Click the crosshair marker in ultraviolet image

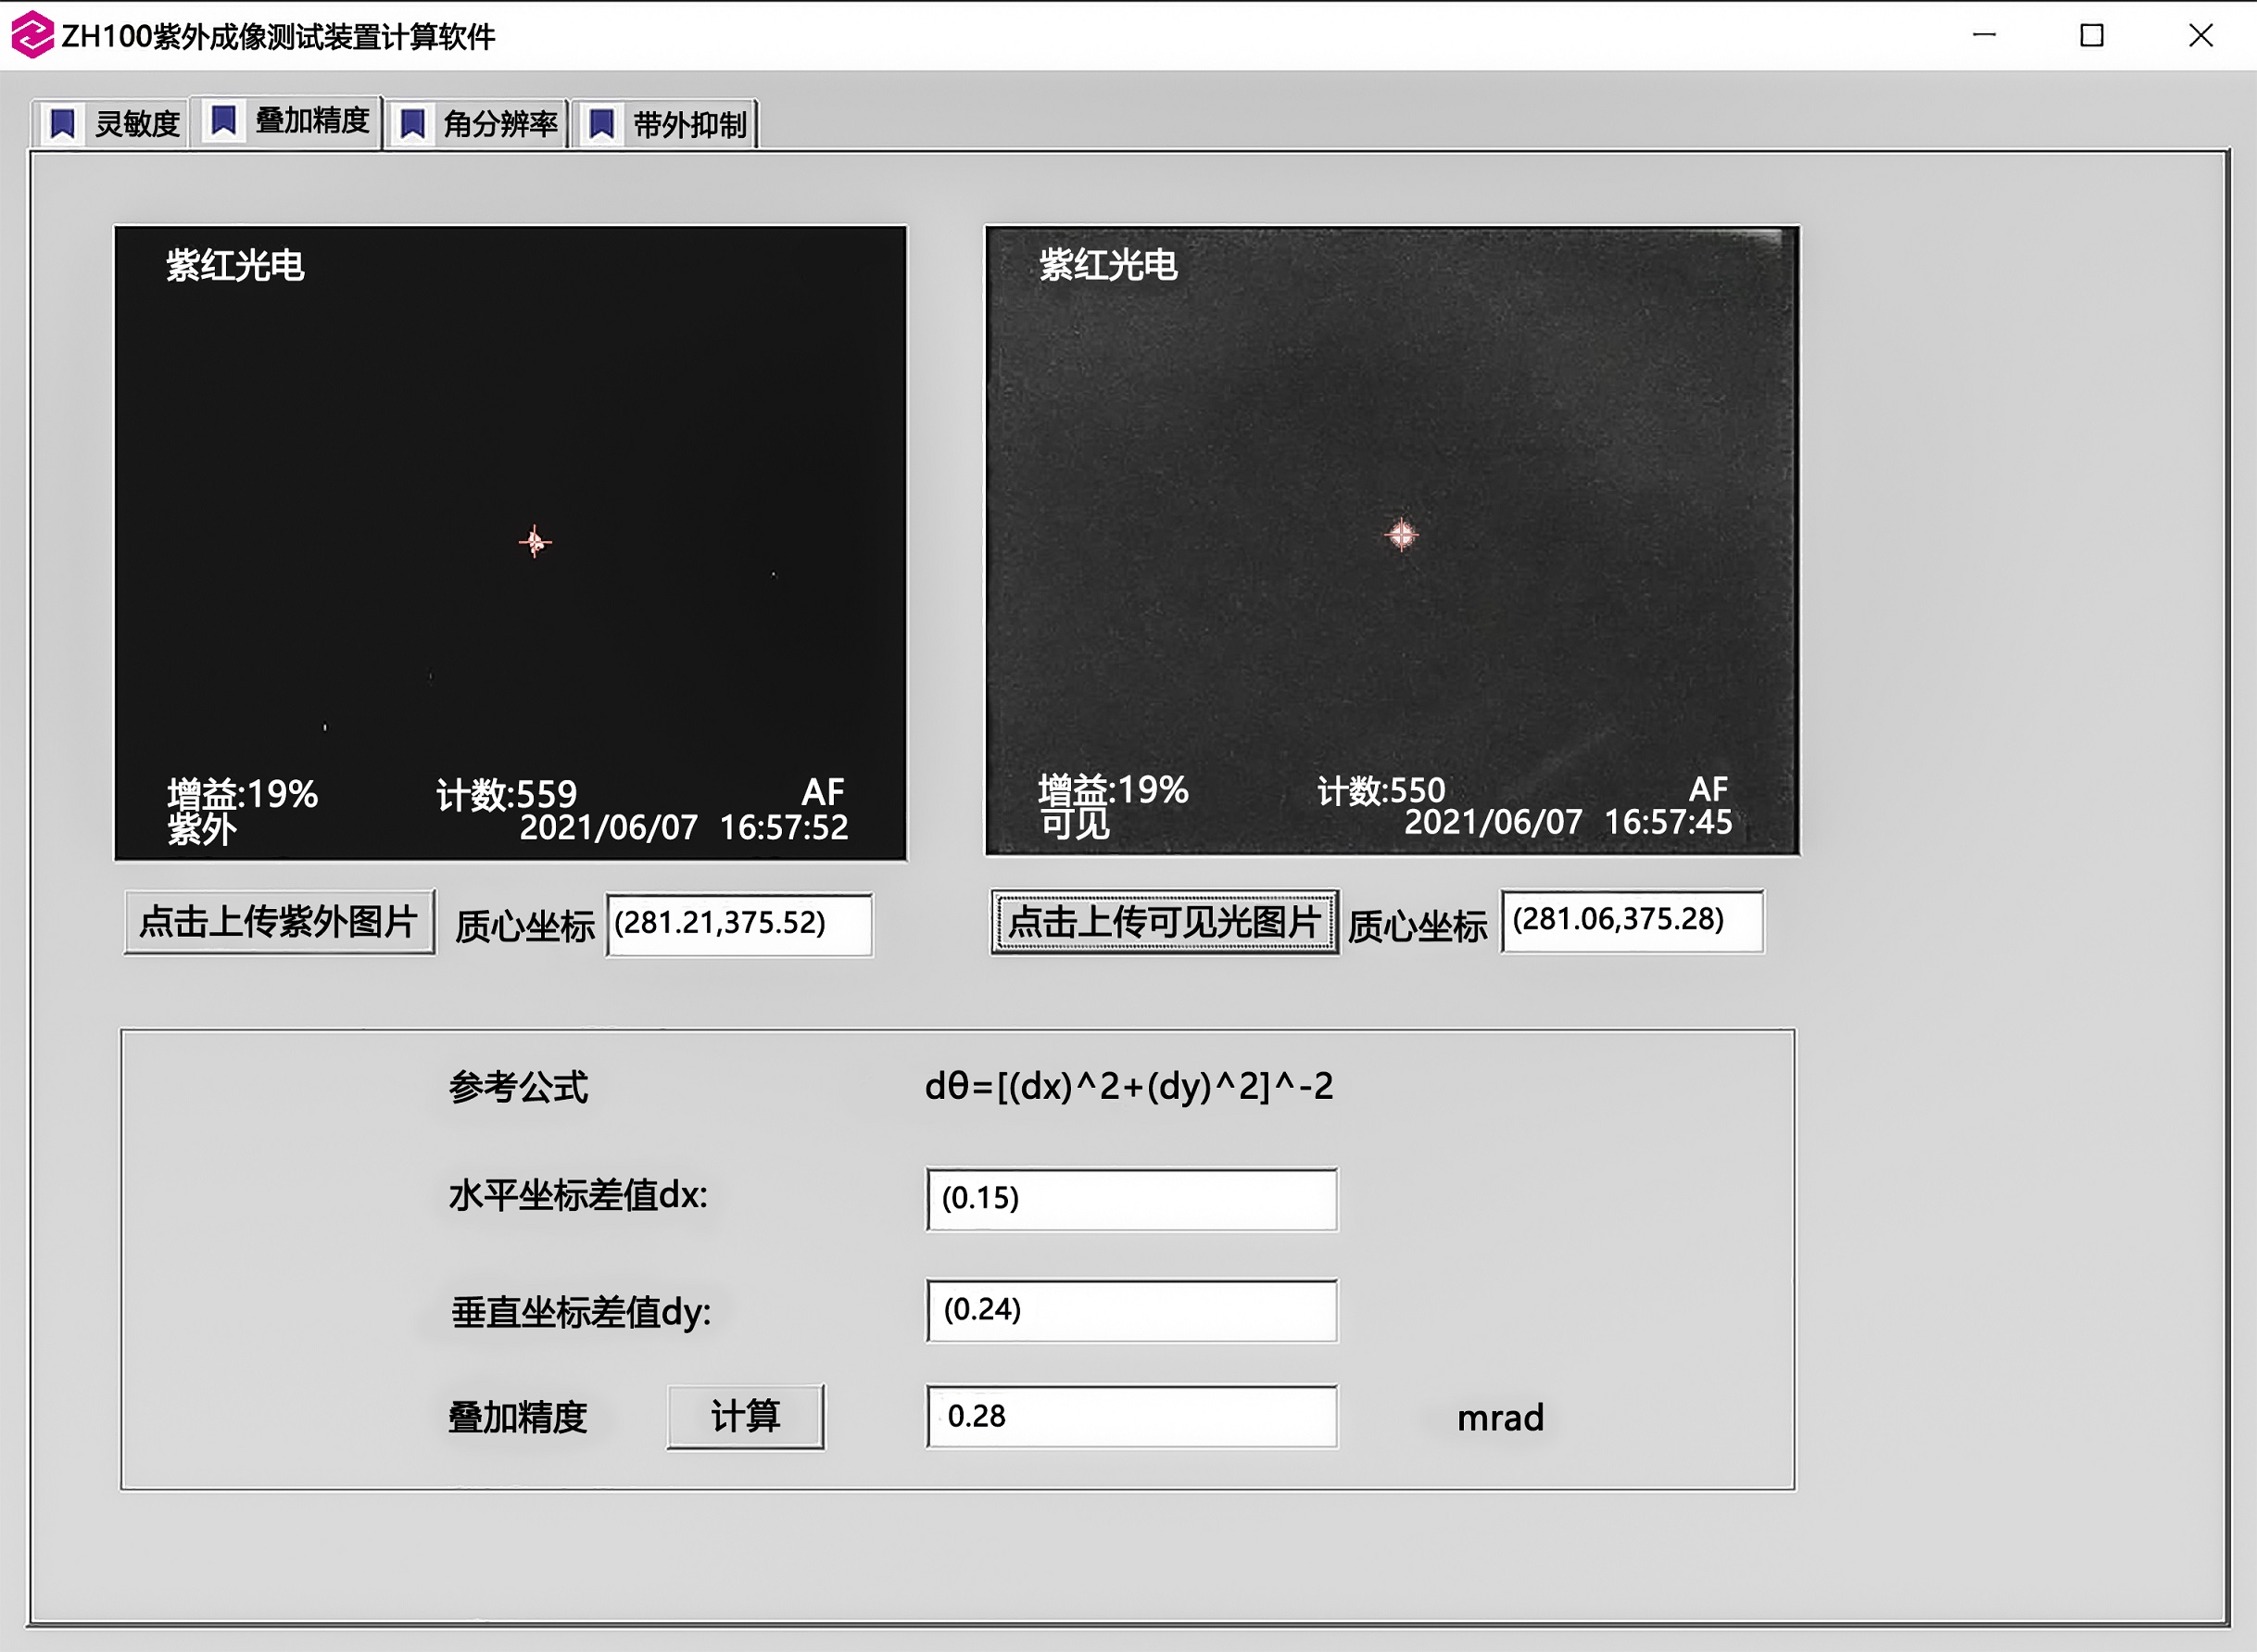(x=535, y=542)
